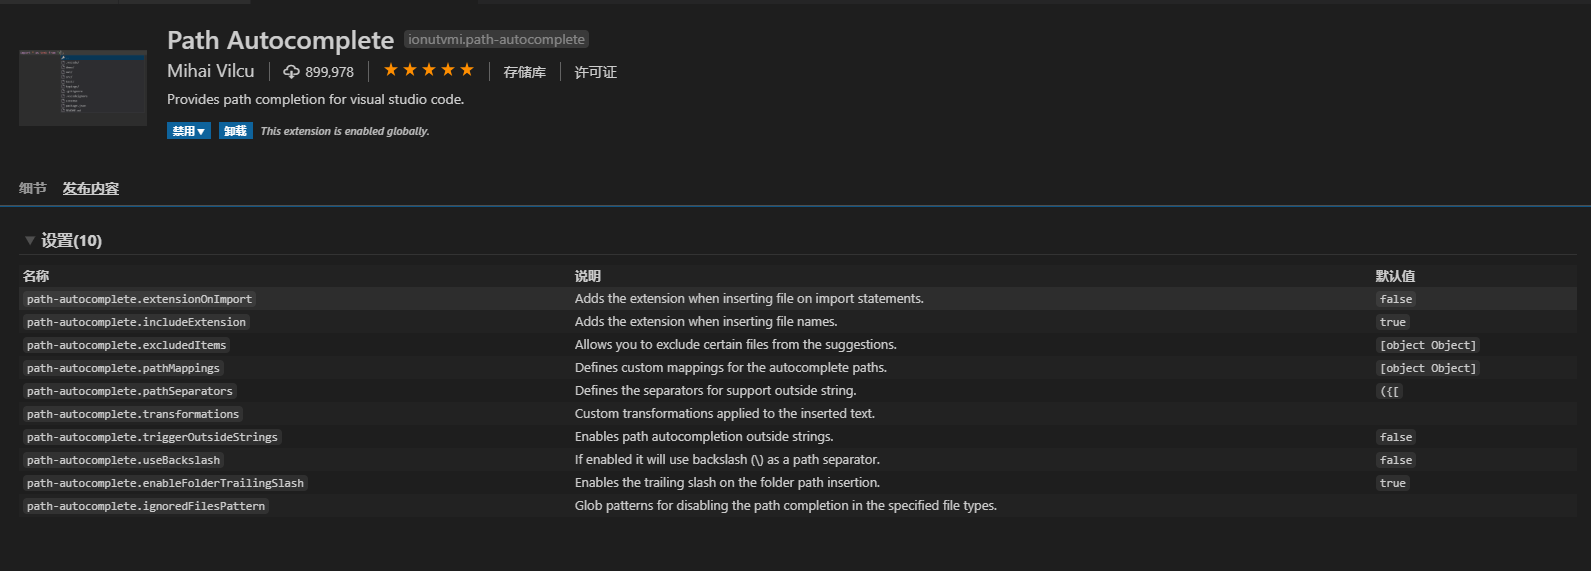This screenshot has height=571, width=1591.
Task: Click the five-star rating
Action: [429, 70]
